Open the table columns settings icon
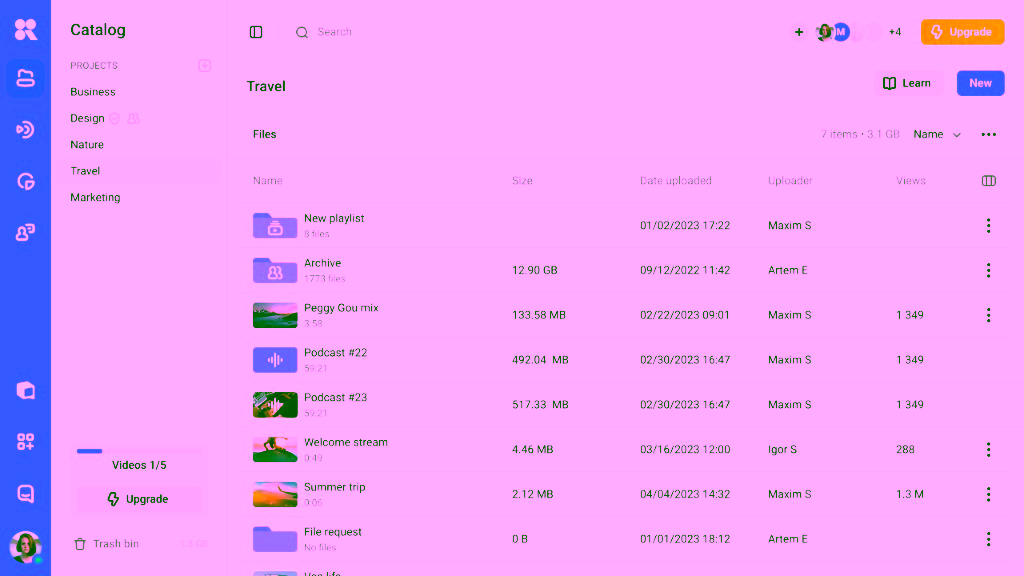 tap(989, 181)
